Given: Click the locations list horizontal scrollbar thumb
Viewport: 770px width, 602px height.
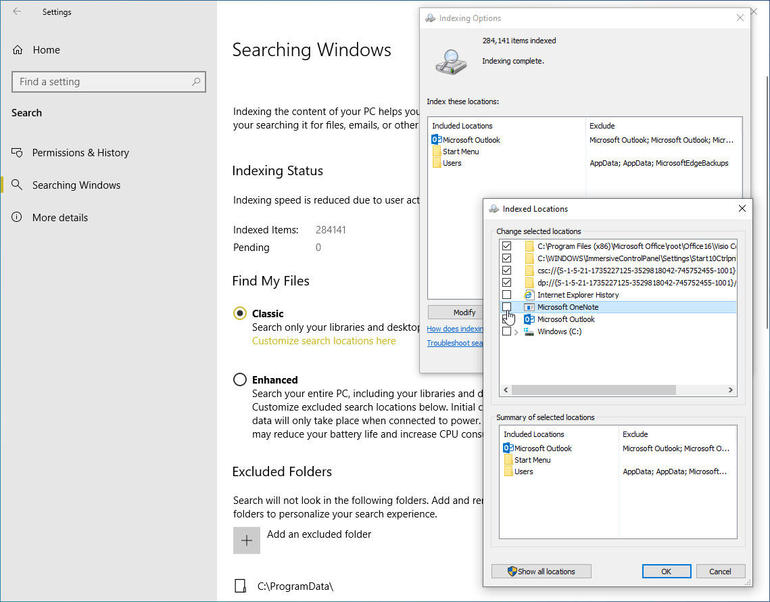Looking at the screenshot, I should (x=594, y=390).
